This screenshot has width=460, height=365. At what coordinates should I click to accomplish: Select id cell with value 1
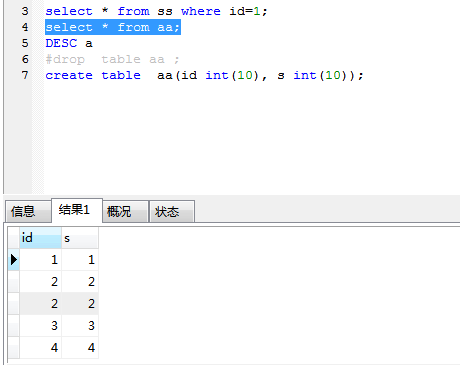[x=40, y=260]
